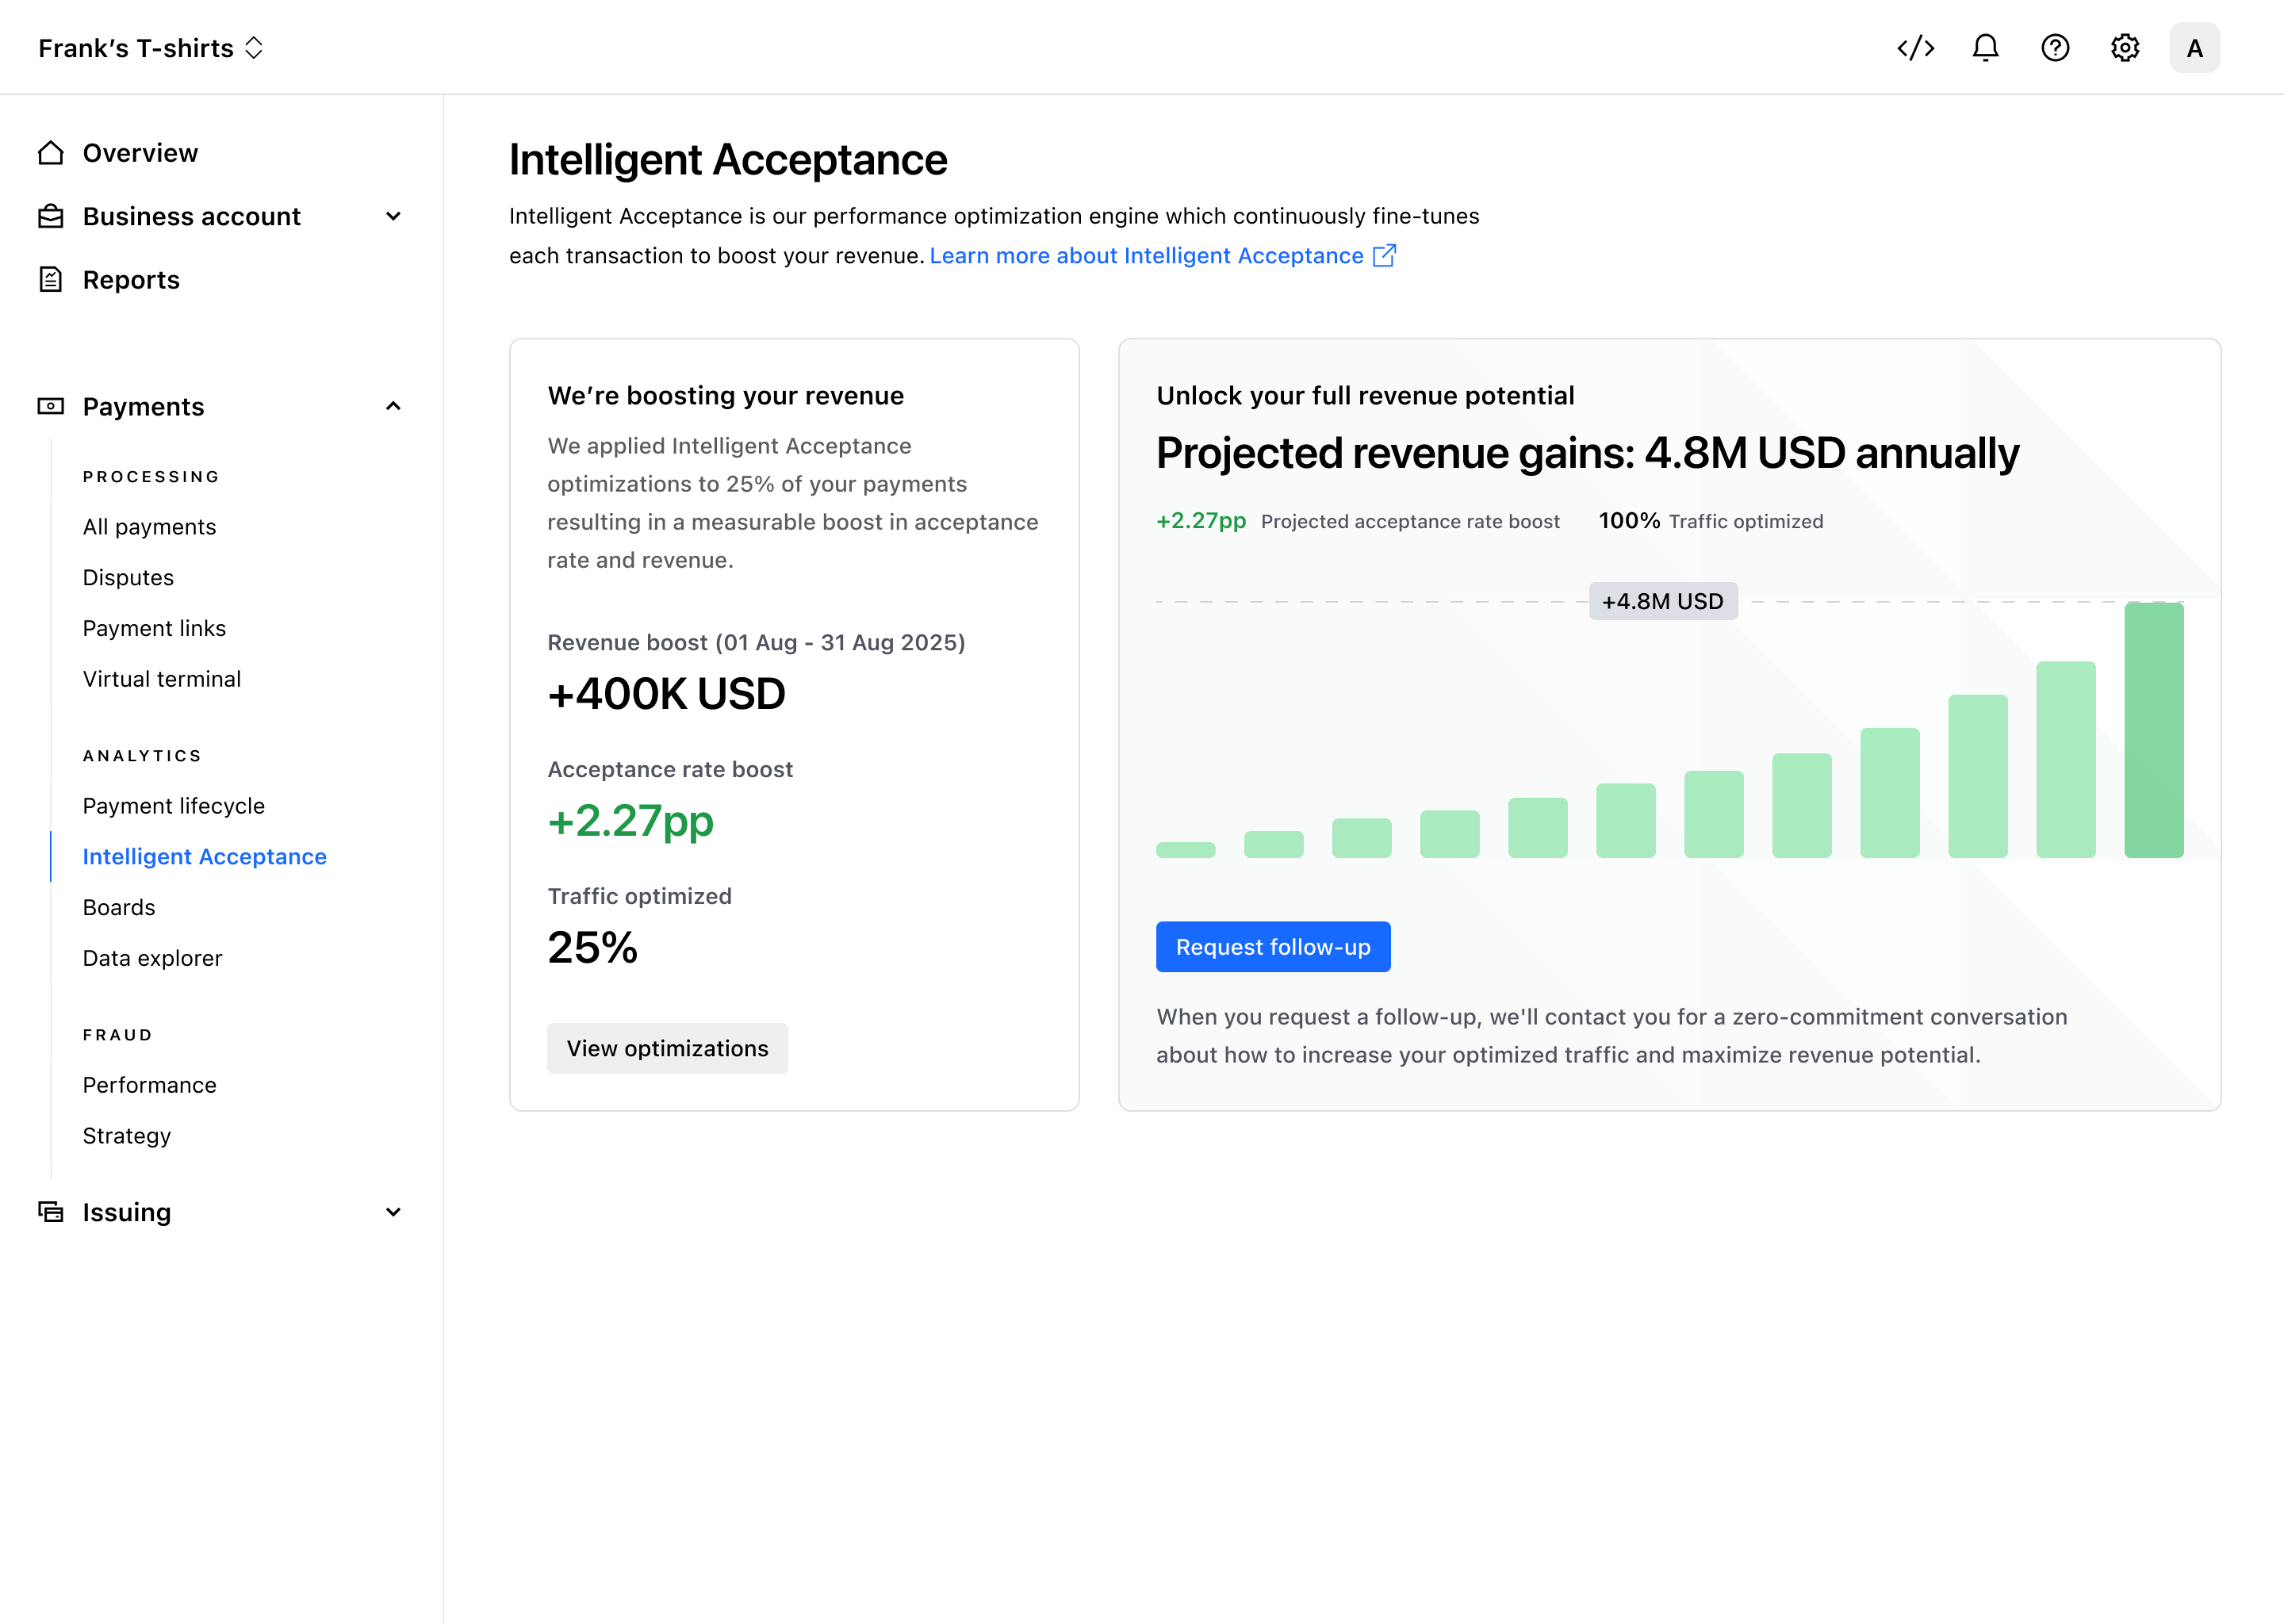Viewport: 2284px width, 1624px height.
Task: Click the large +2.27pp acceptance rate boost value
Action: (630, 821)
